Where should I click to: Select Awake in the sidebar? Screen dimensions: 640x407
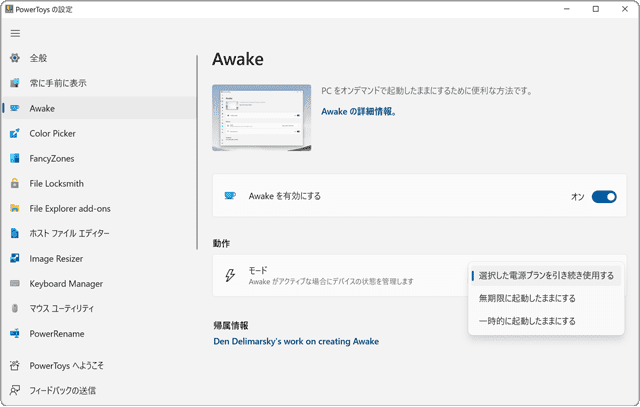pyautogui.click(x=99, y=108)
